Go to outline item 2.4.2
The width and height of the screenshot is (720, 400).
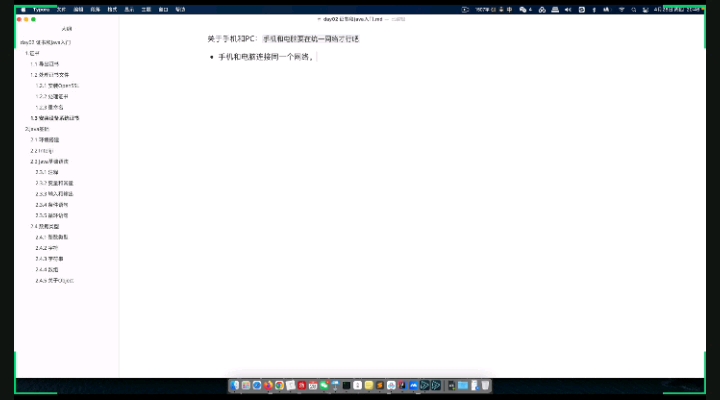coord(46,248)
